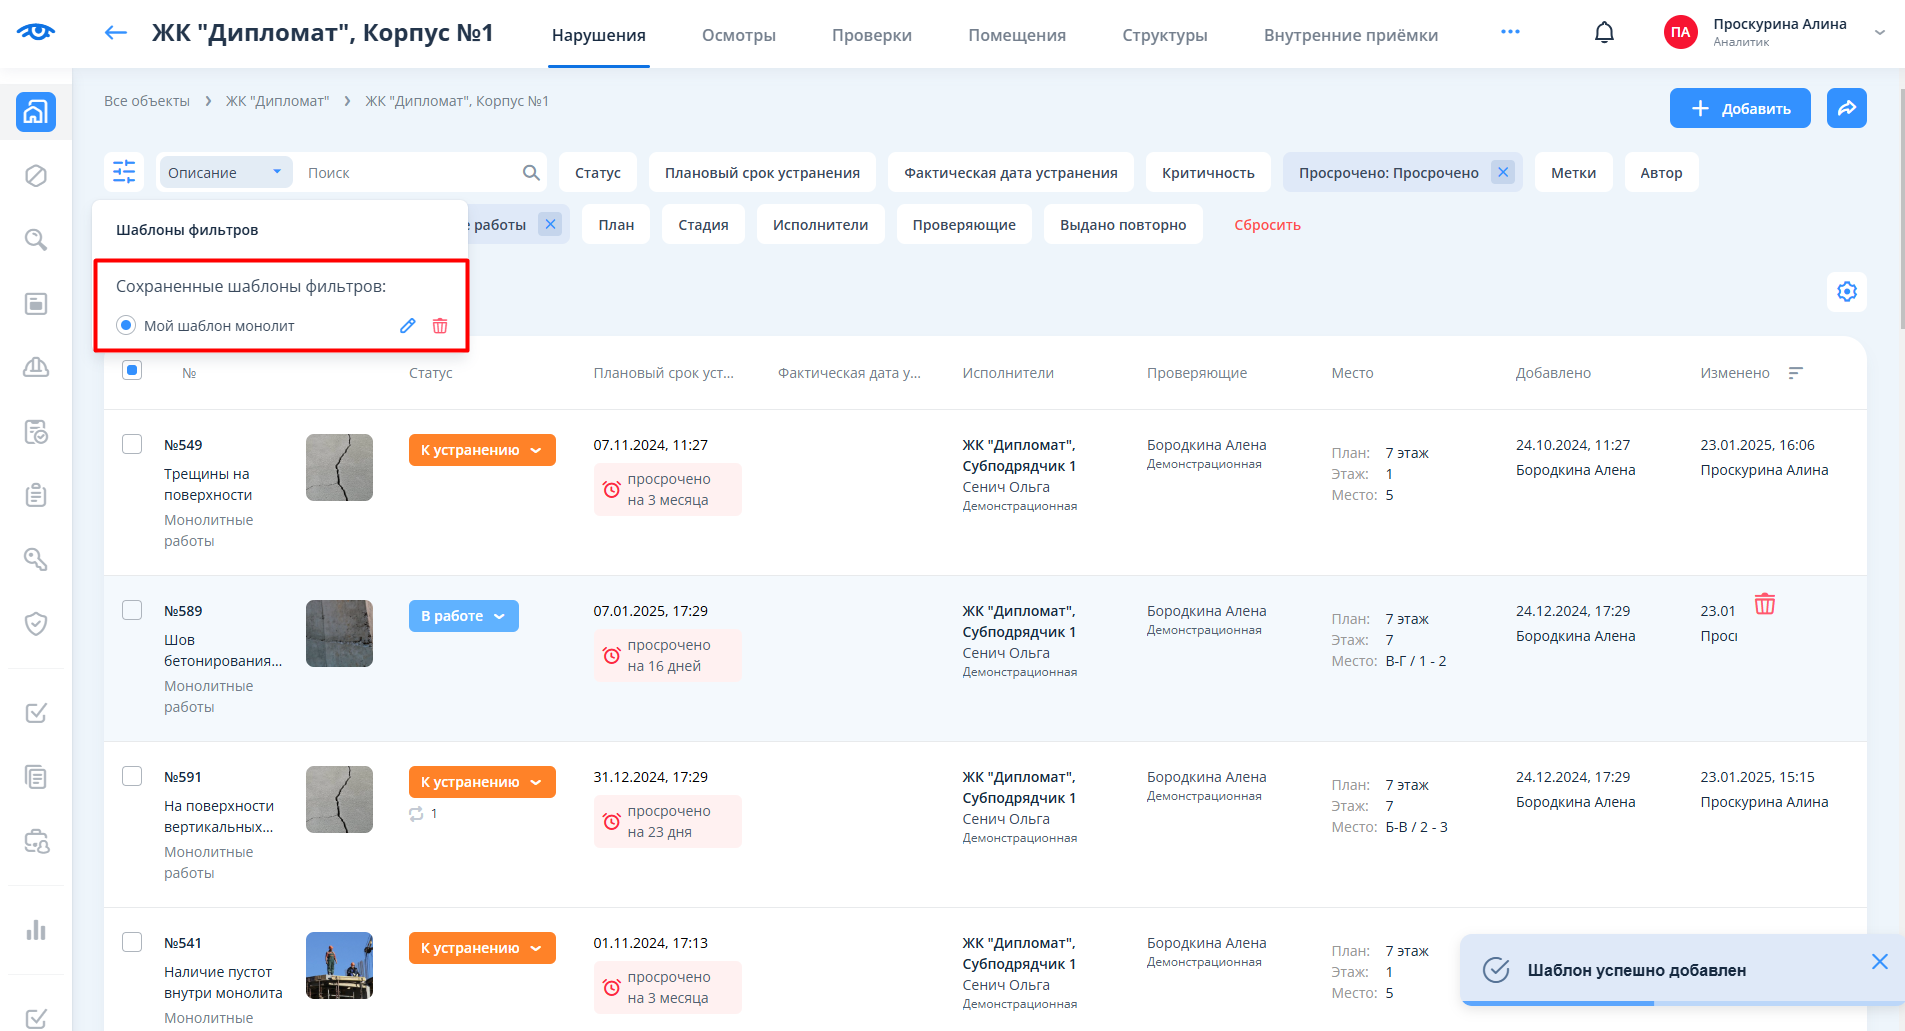This screenshot has width=1905, height=1031.
Task: Toggle the filter templates sliders icon
Action: coord(124,172)
